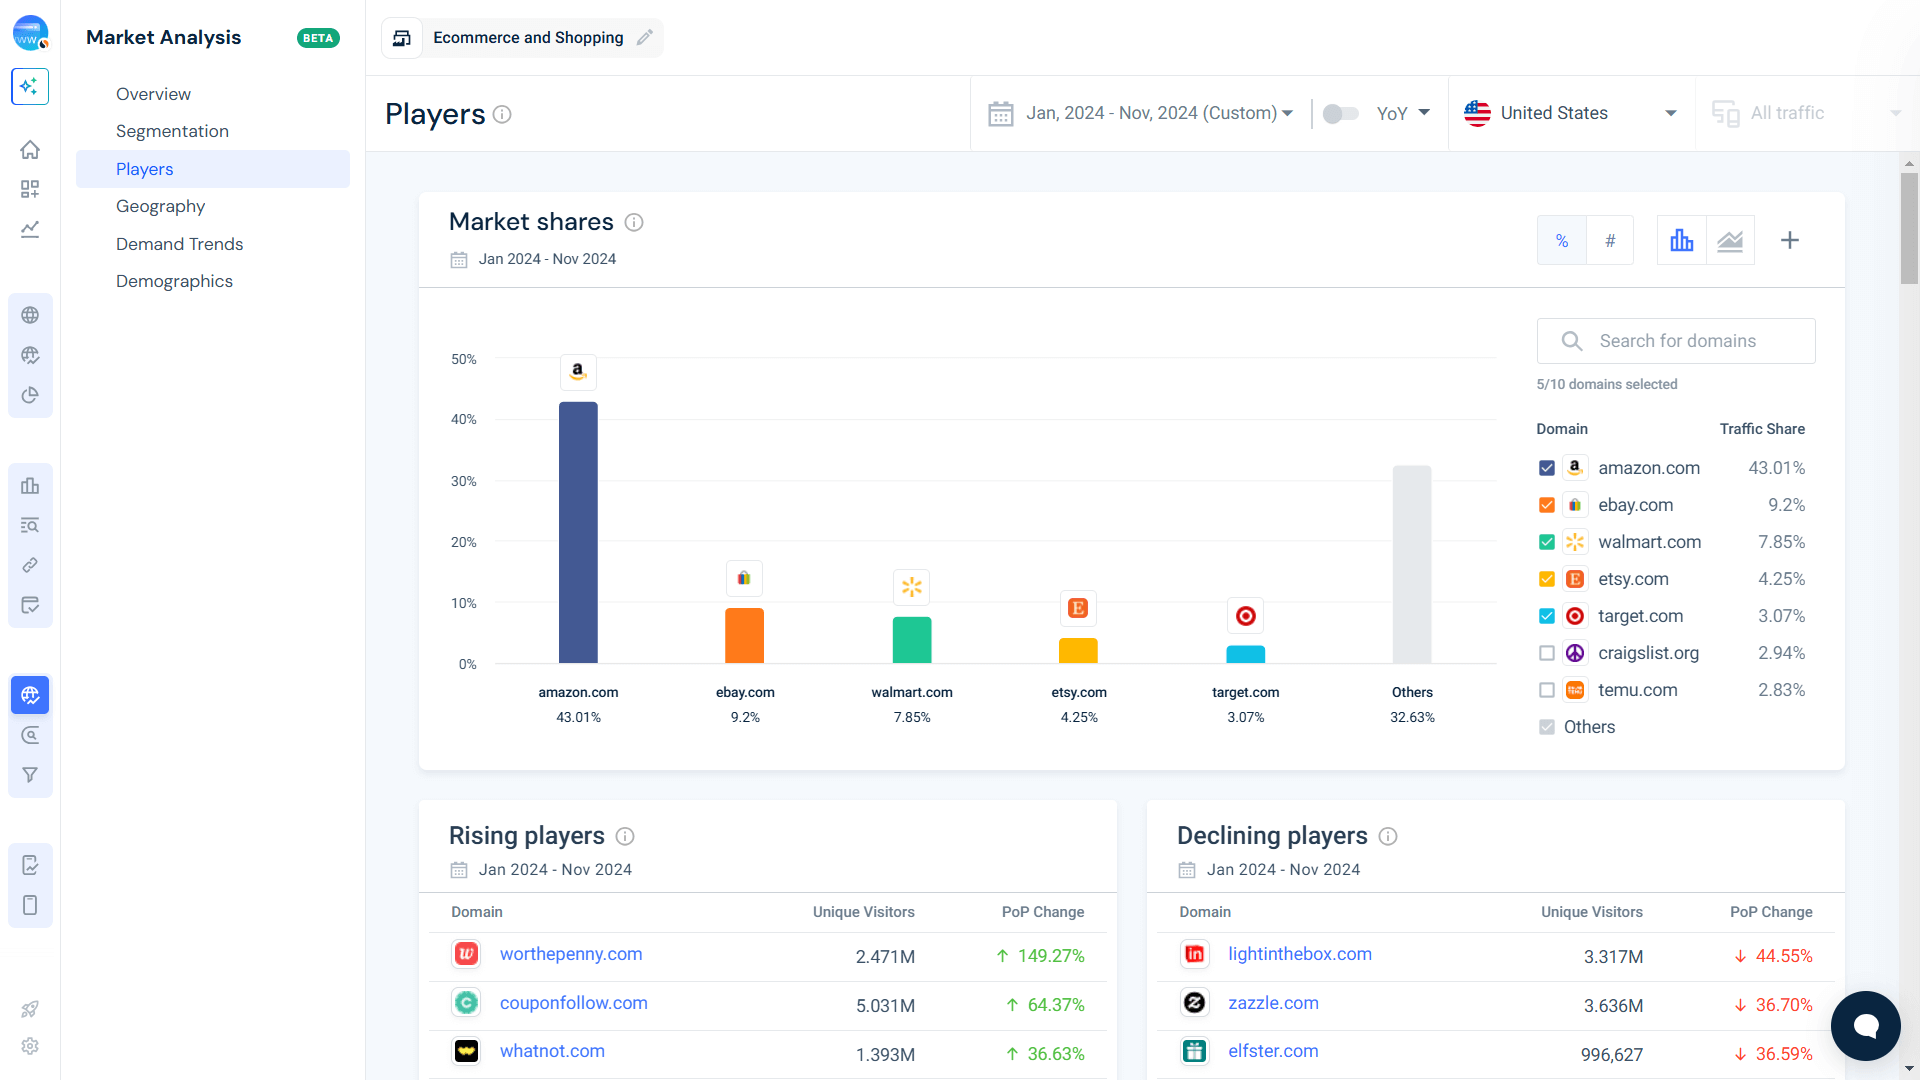
Task: Open the trending line chart icon in sidebar
Action: (x=30, y=229)
